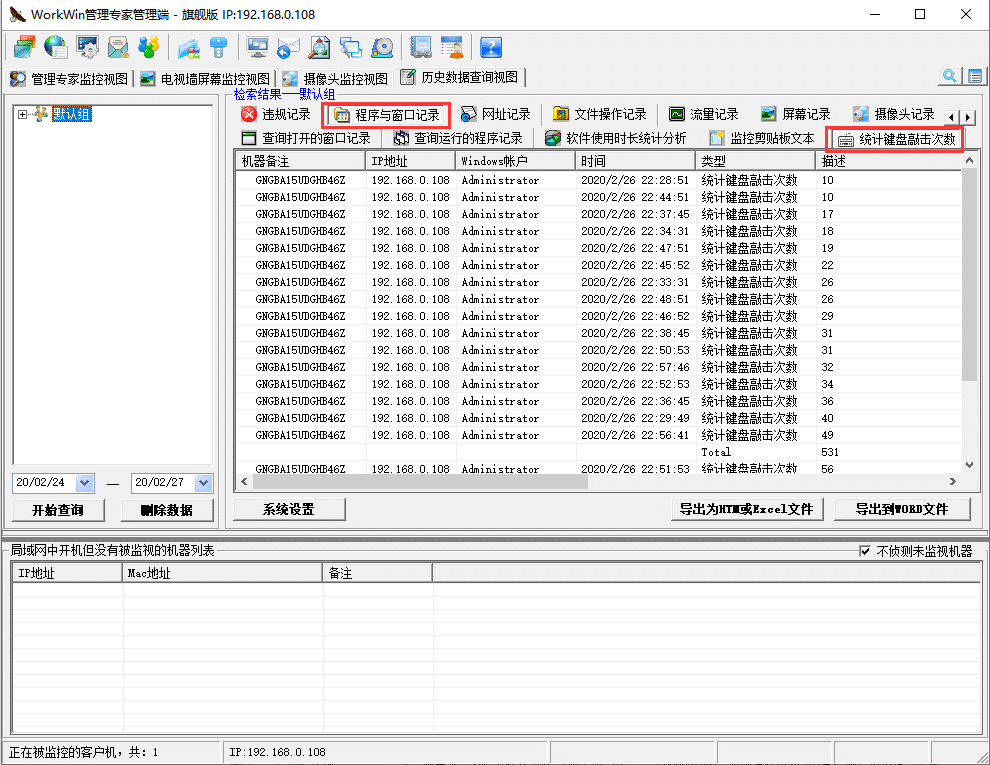Switch to 摄像头监控视图 tab

[x=335, y=79]
